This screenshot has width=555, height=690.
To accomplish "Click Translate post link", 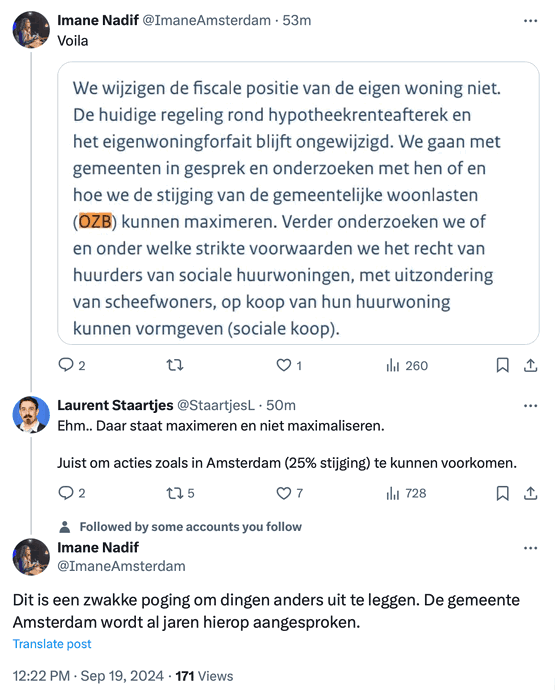I will (52, 644).
